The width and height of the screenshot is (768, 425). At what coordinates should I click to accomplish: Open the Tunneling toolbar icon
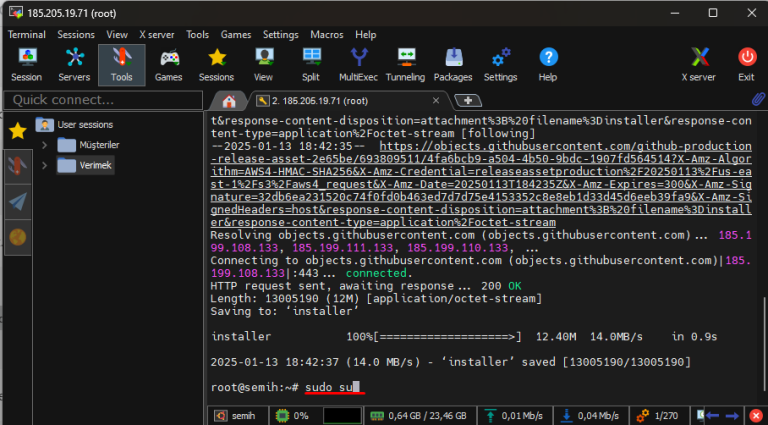(406, 64)
